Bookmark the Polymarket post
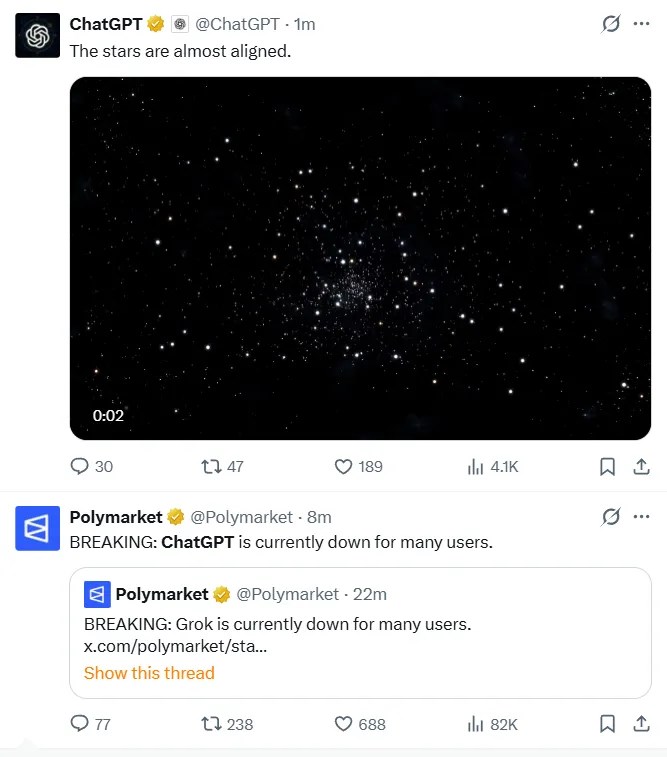Viewport: 667px width, 757px height. [x=607, y=724]
